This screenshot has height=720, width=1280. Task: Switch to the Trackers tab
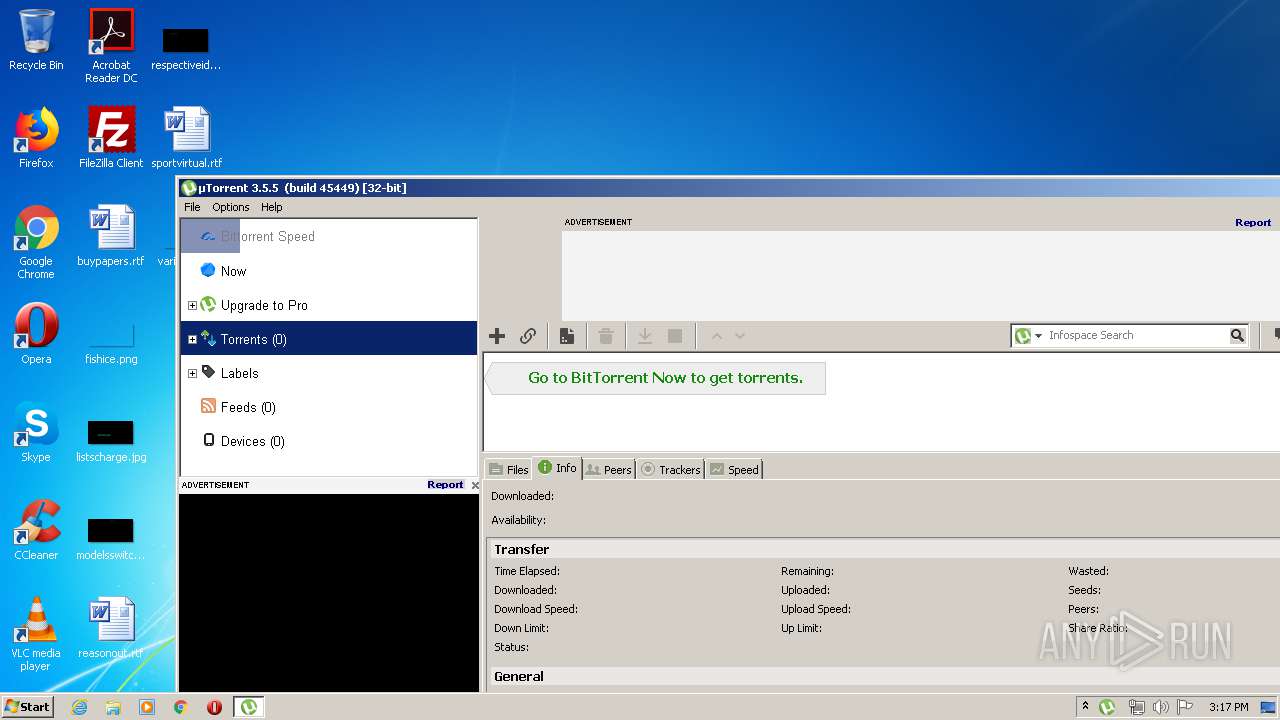click(670, 469)
